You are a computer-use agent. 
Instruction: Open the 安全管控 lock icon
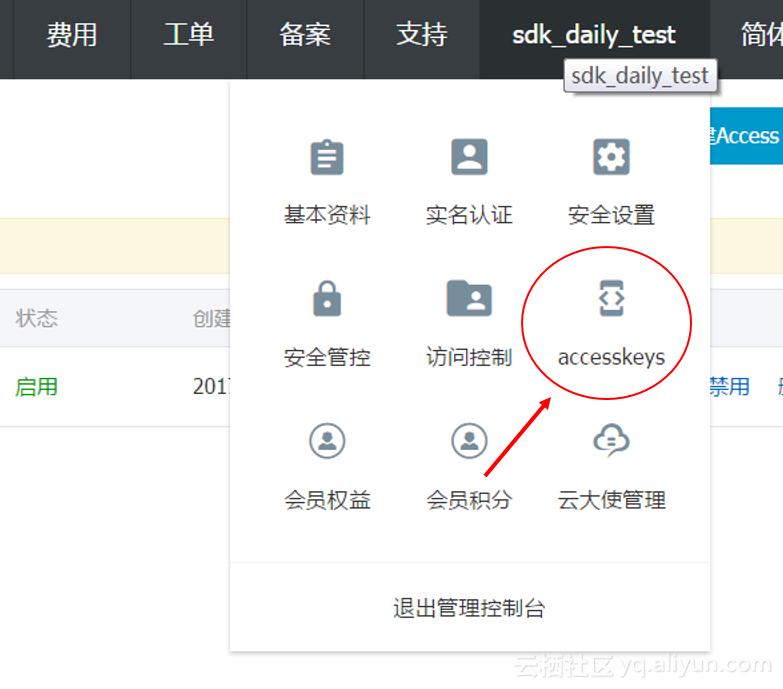point(327,299)
